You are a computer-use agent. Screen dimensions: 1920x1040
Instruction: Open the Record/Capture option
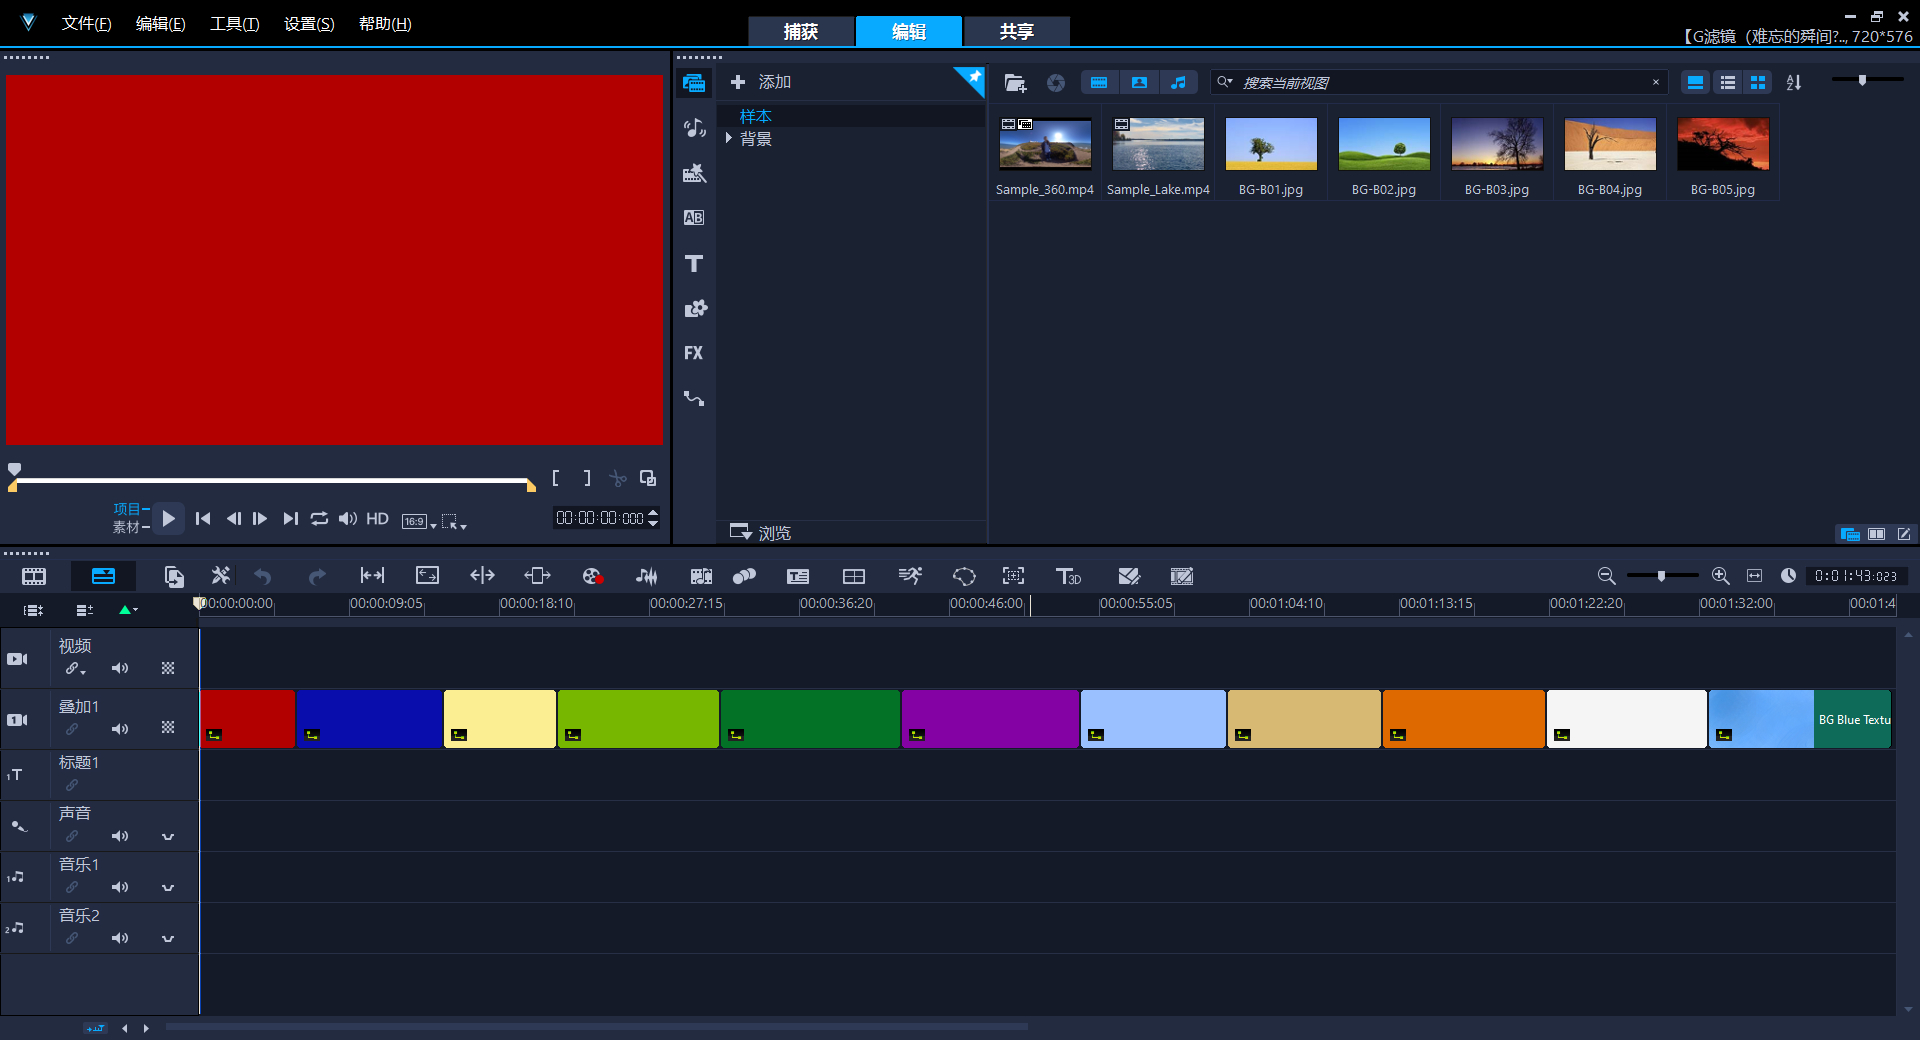click(x=592, y=576)
